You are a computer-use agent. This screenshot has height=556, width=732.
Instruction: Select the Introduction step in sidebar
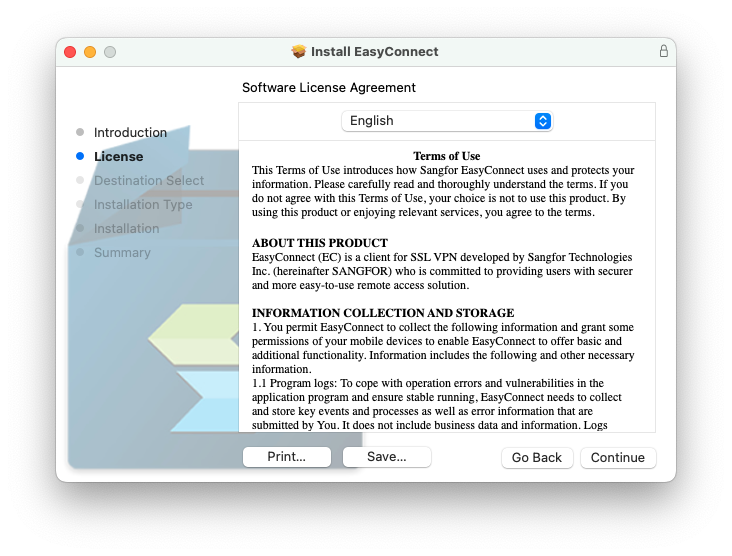[x=130, y=133]
